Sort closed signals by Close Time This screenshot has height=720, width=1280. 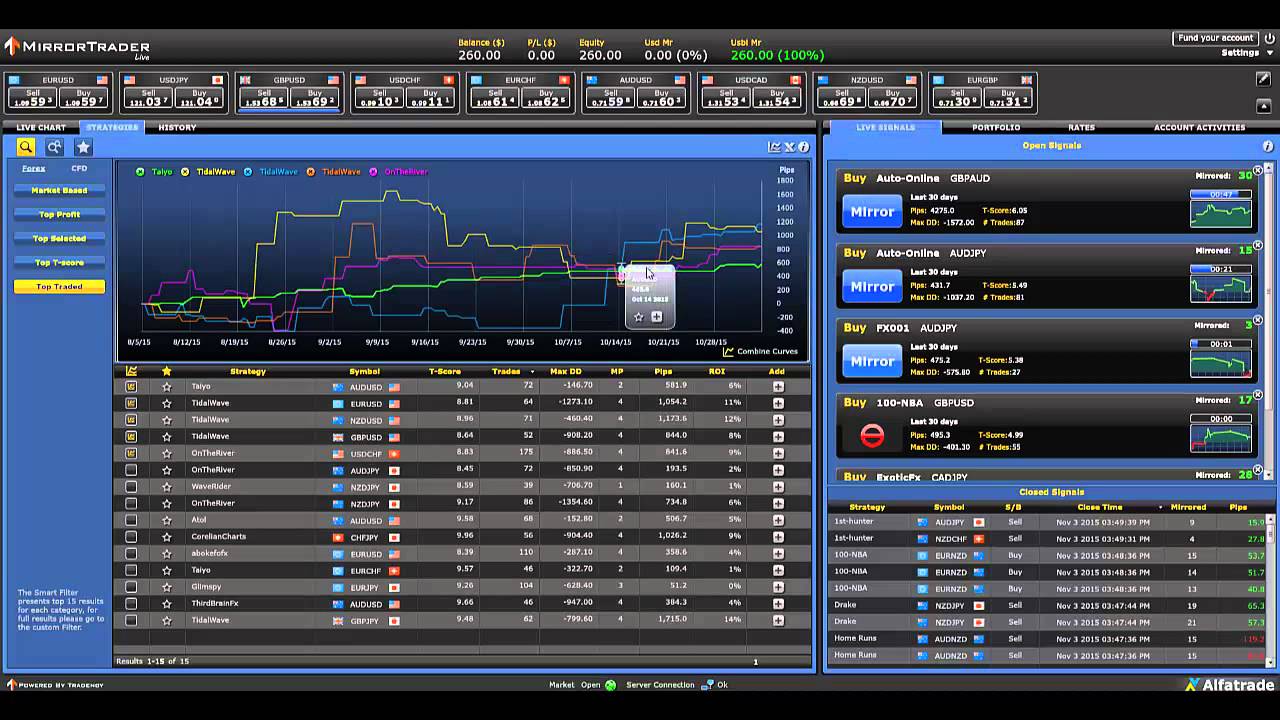1099,507
